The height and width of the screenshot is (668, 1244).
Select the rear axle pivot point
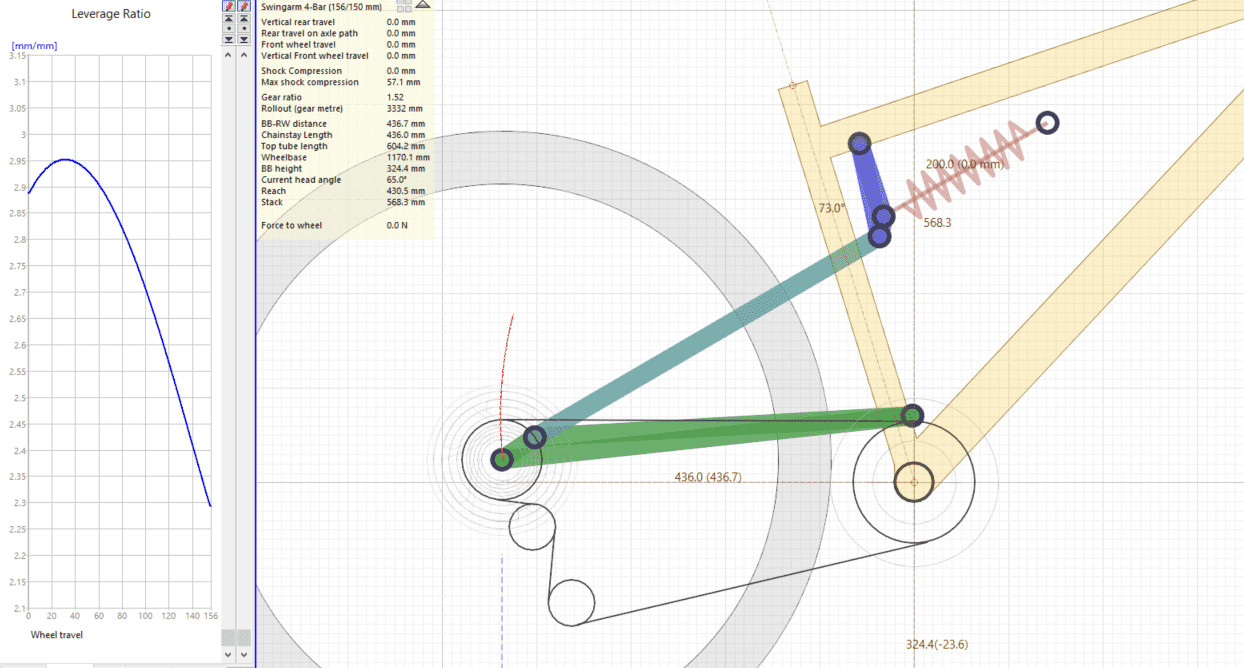(502, 459)
